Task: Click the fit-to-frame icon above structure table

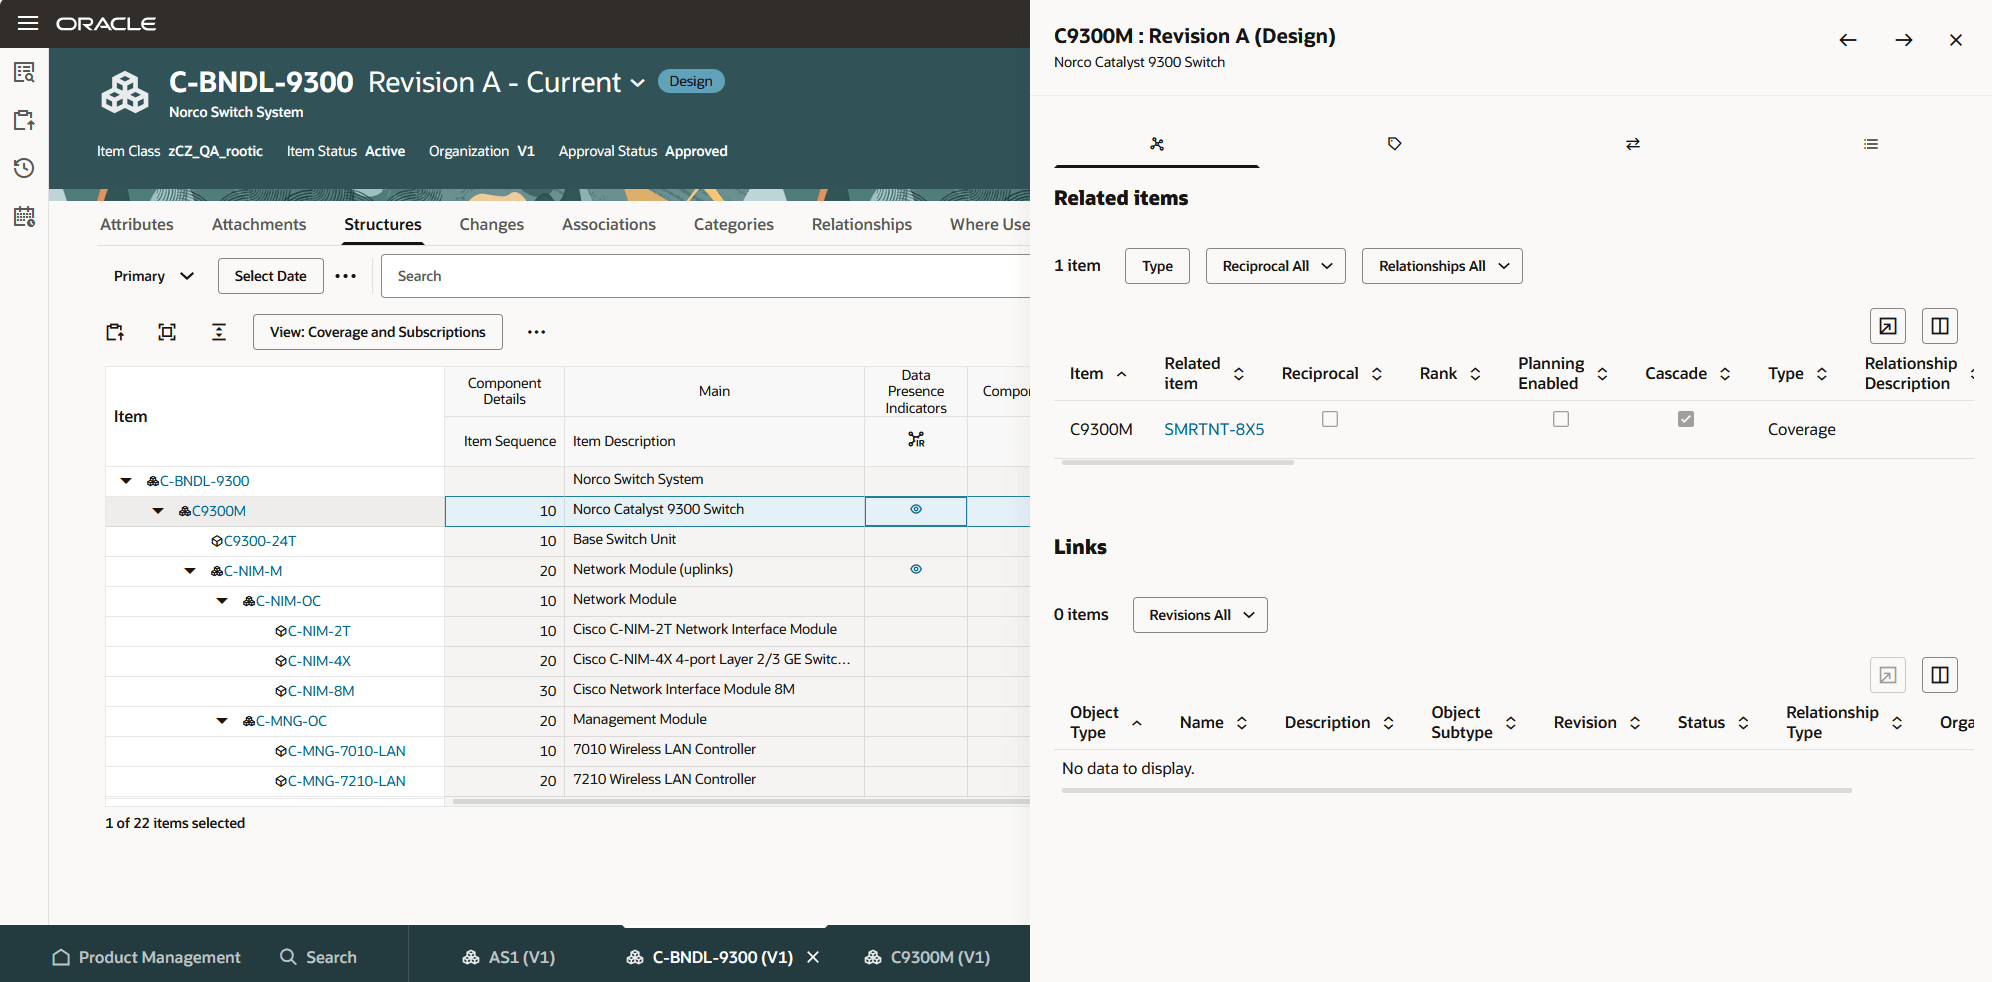Action: point(167,332)
